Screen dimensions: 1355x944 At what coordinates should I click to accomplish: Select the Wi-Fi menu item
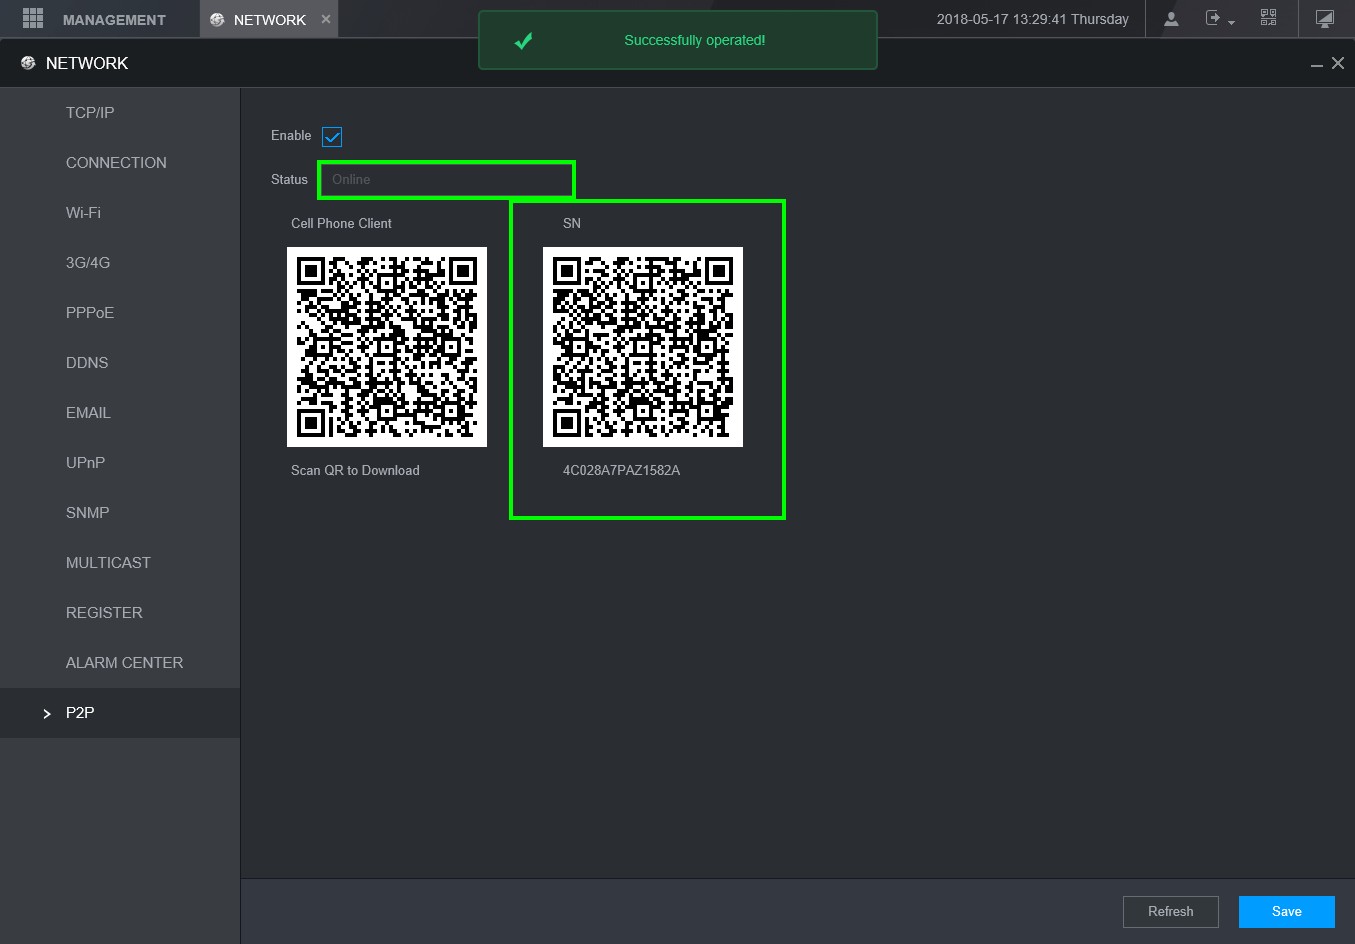83,213
